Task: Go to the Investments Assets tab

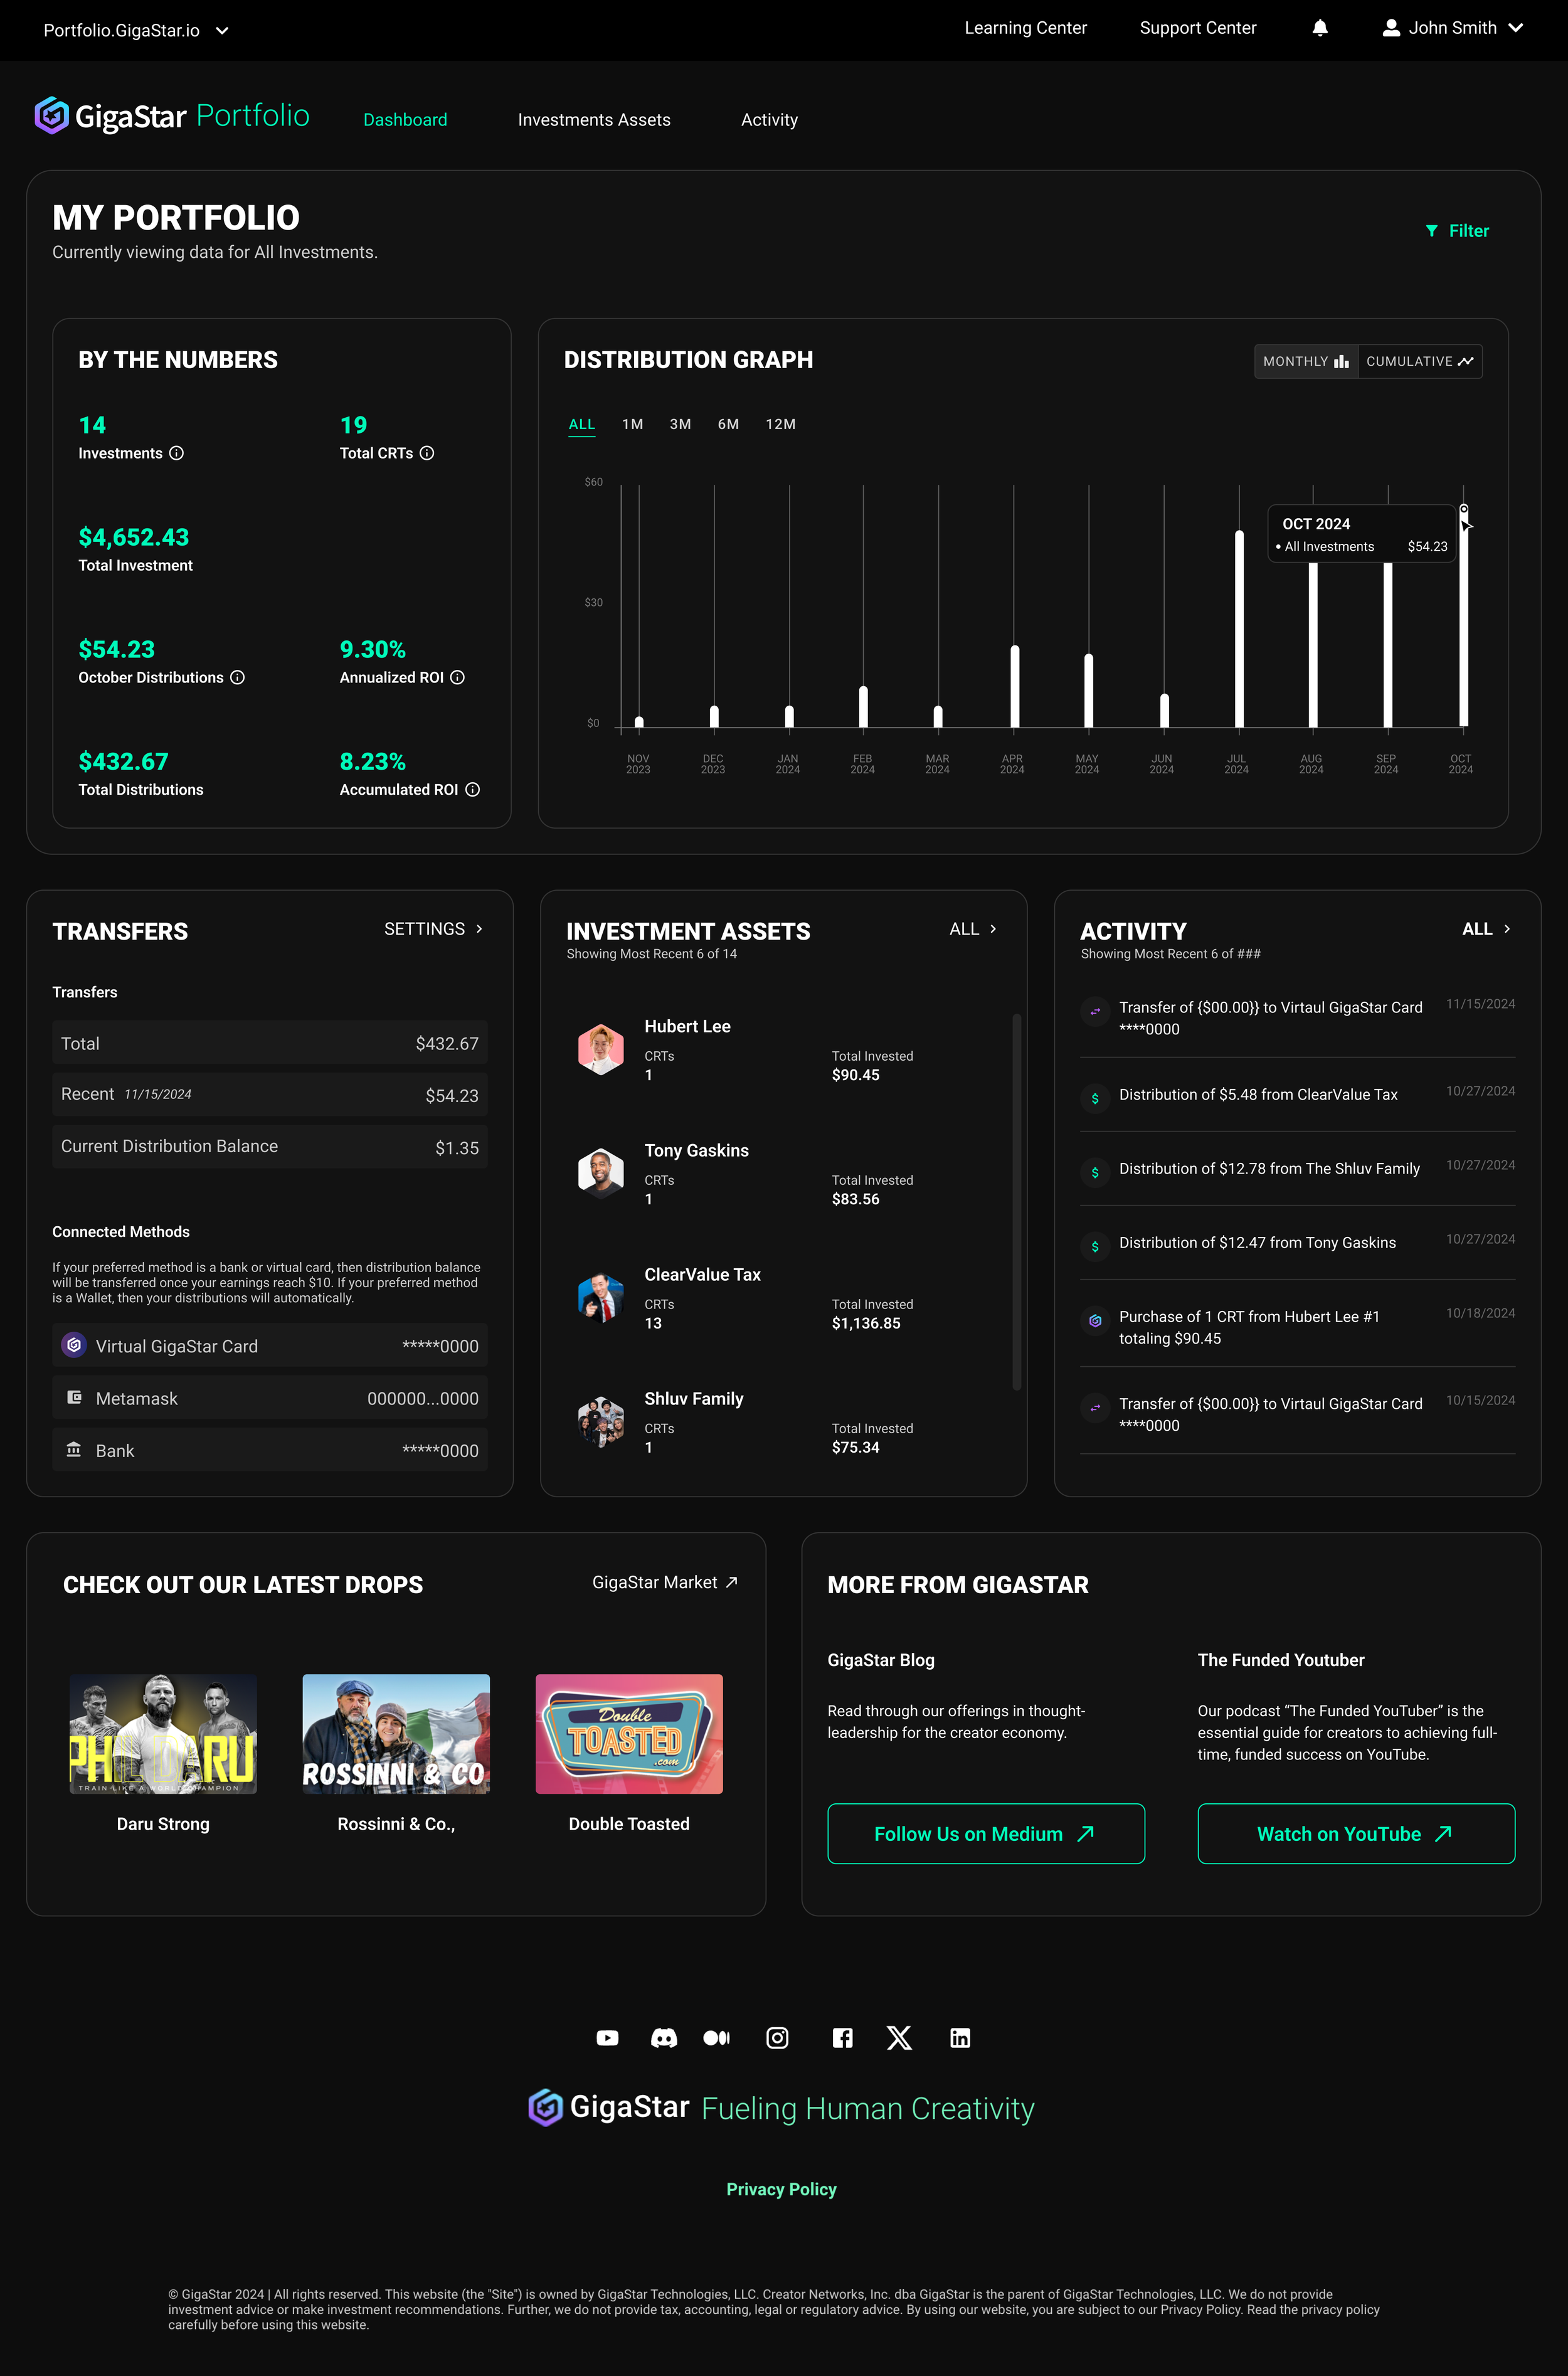Action: coord(594,120)
